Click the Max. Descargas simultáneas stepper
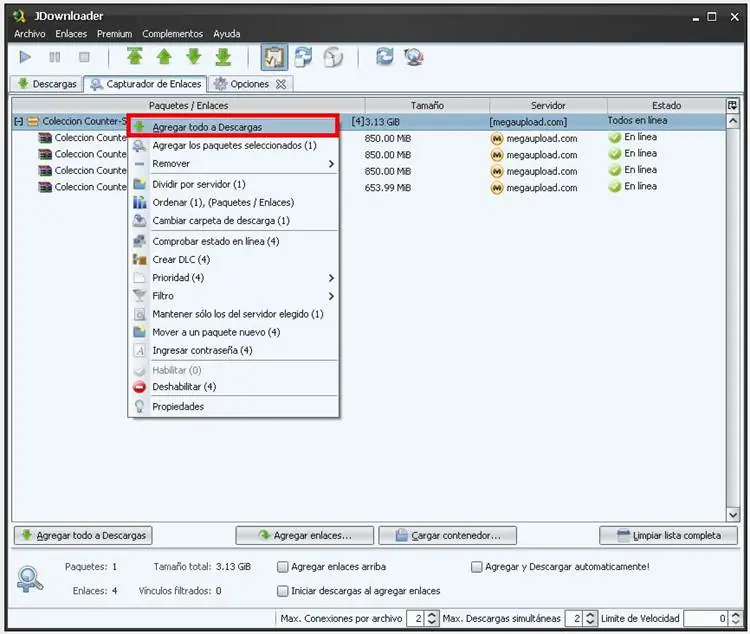 tap(590, 619)
